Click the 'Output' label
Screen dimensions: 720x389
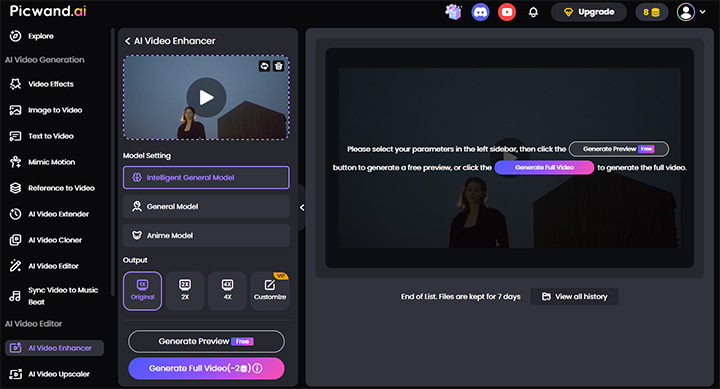pyautogui.click(x=135, y=260)
